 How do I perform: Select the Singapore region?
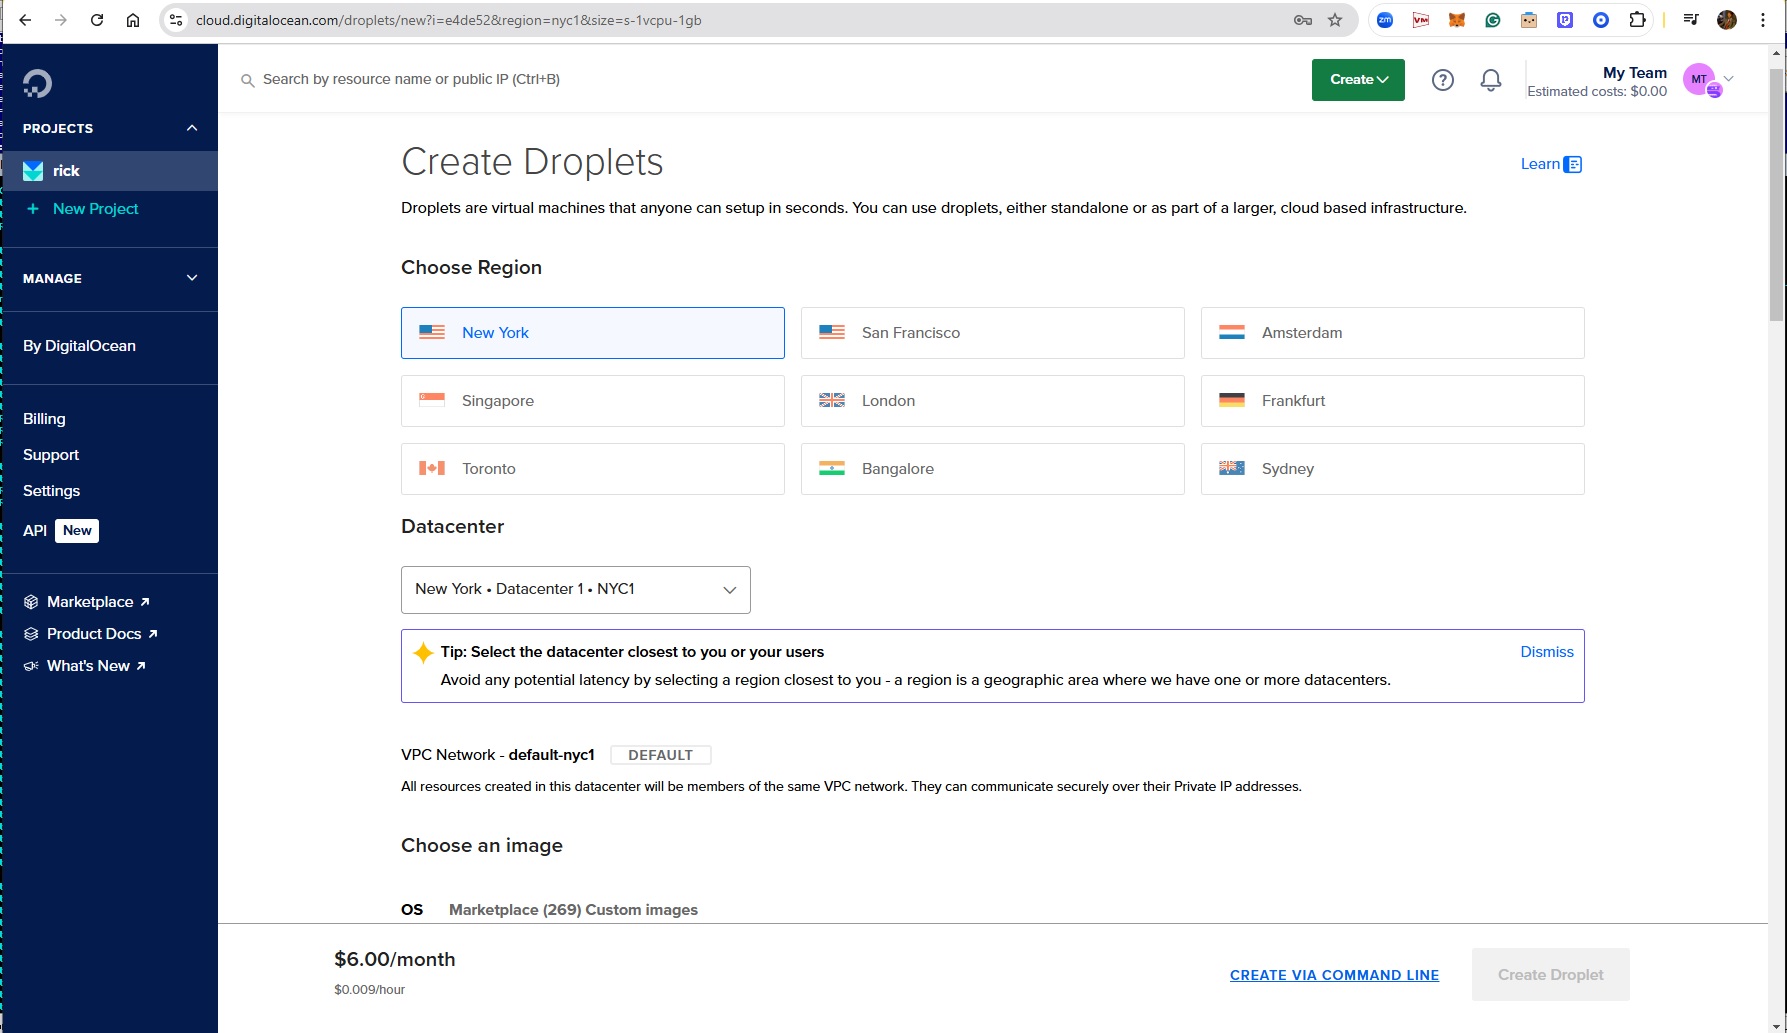coord(593,401)
